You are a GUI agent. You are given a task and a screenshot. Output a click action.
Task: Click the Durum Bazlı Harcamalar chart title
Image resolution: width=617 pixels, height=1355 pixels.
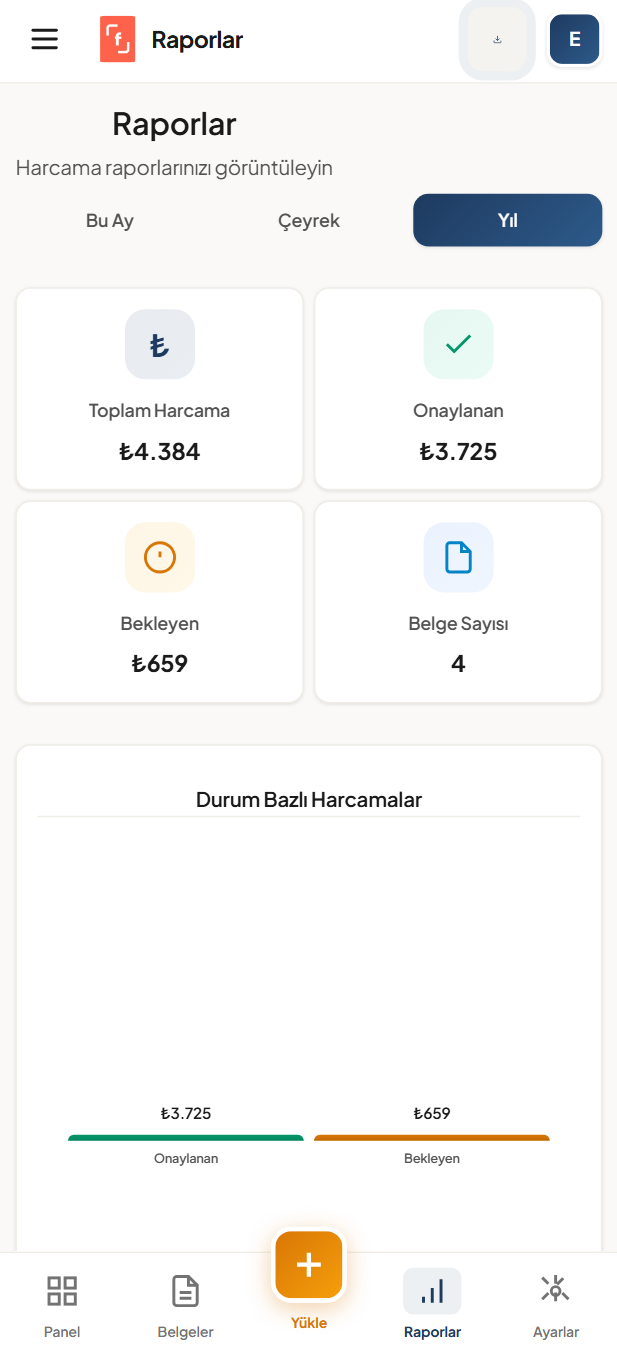coord(309,800)
